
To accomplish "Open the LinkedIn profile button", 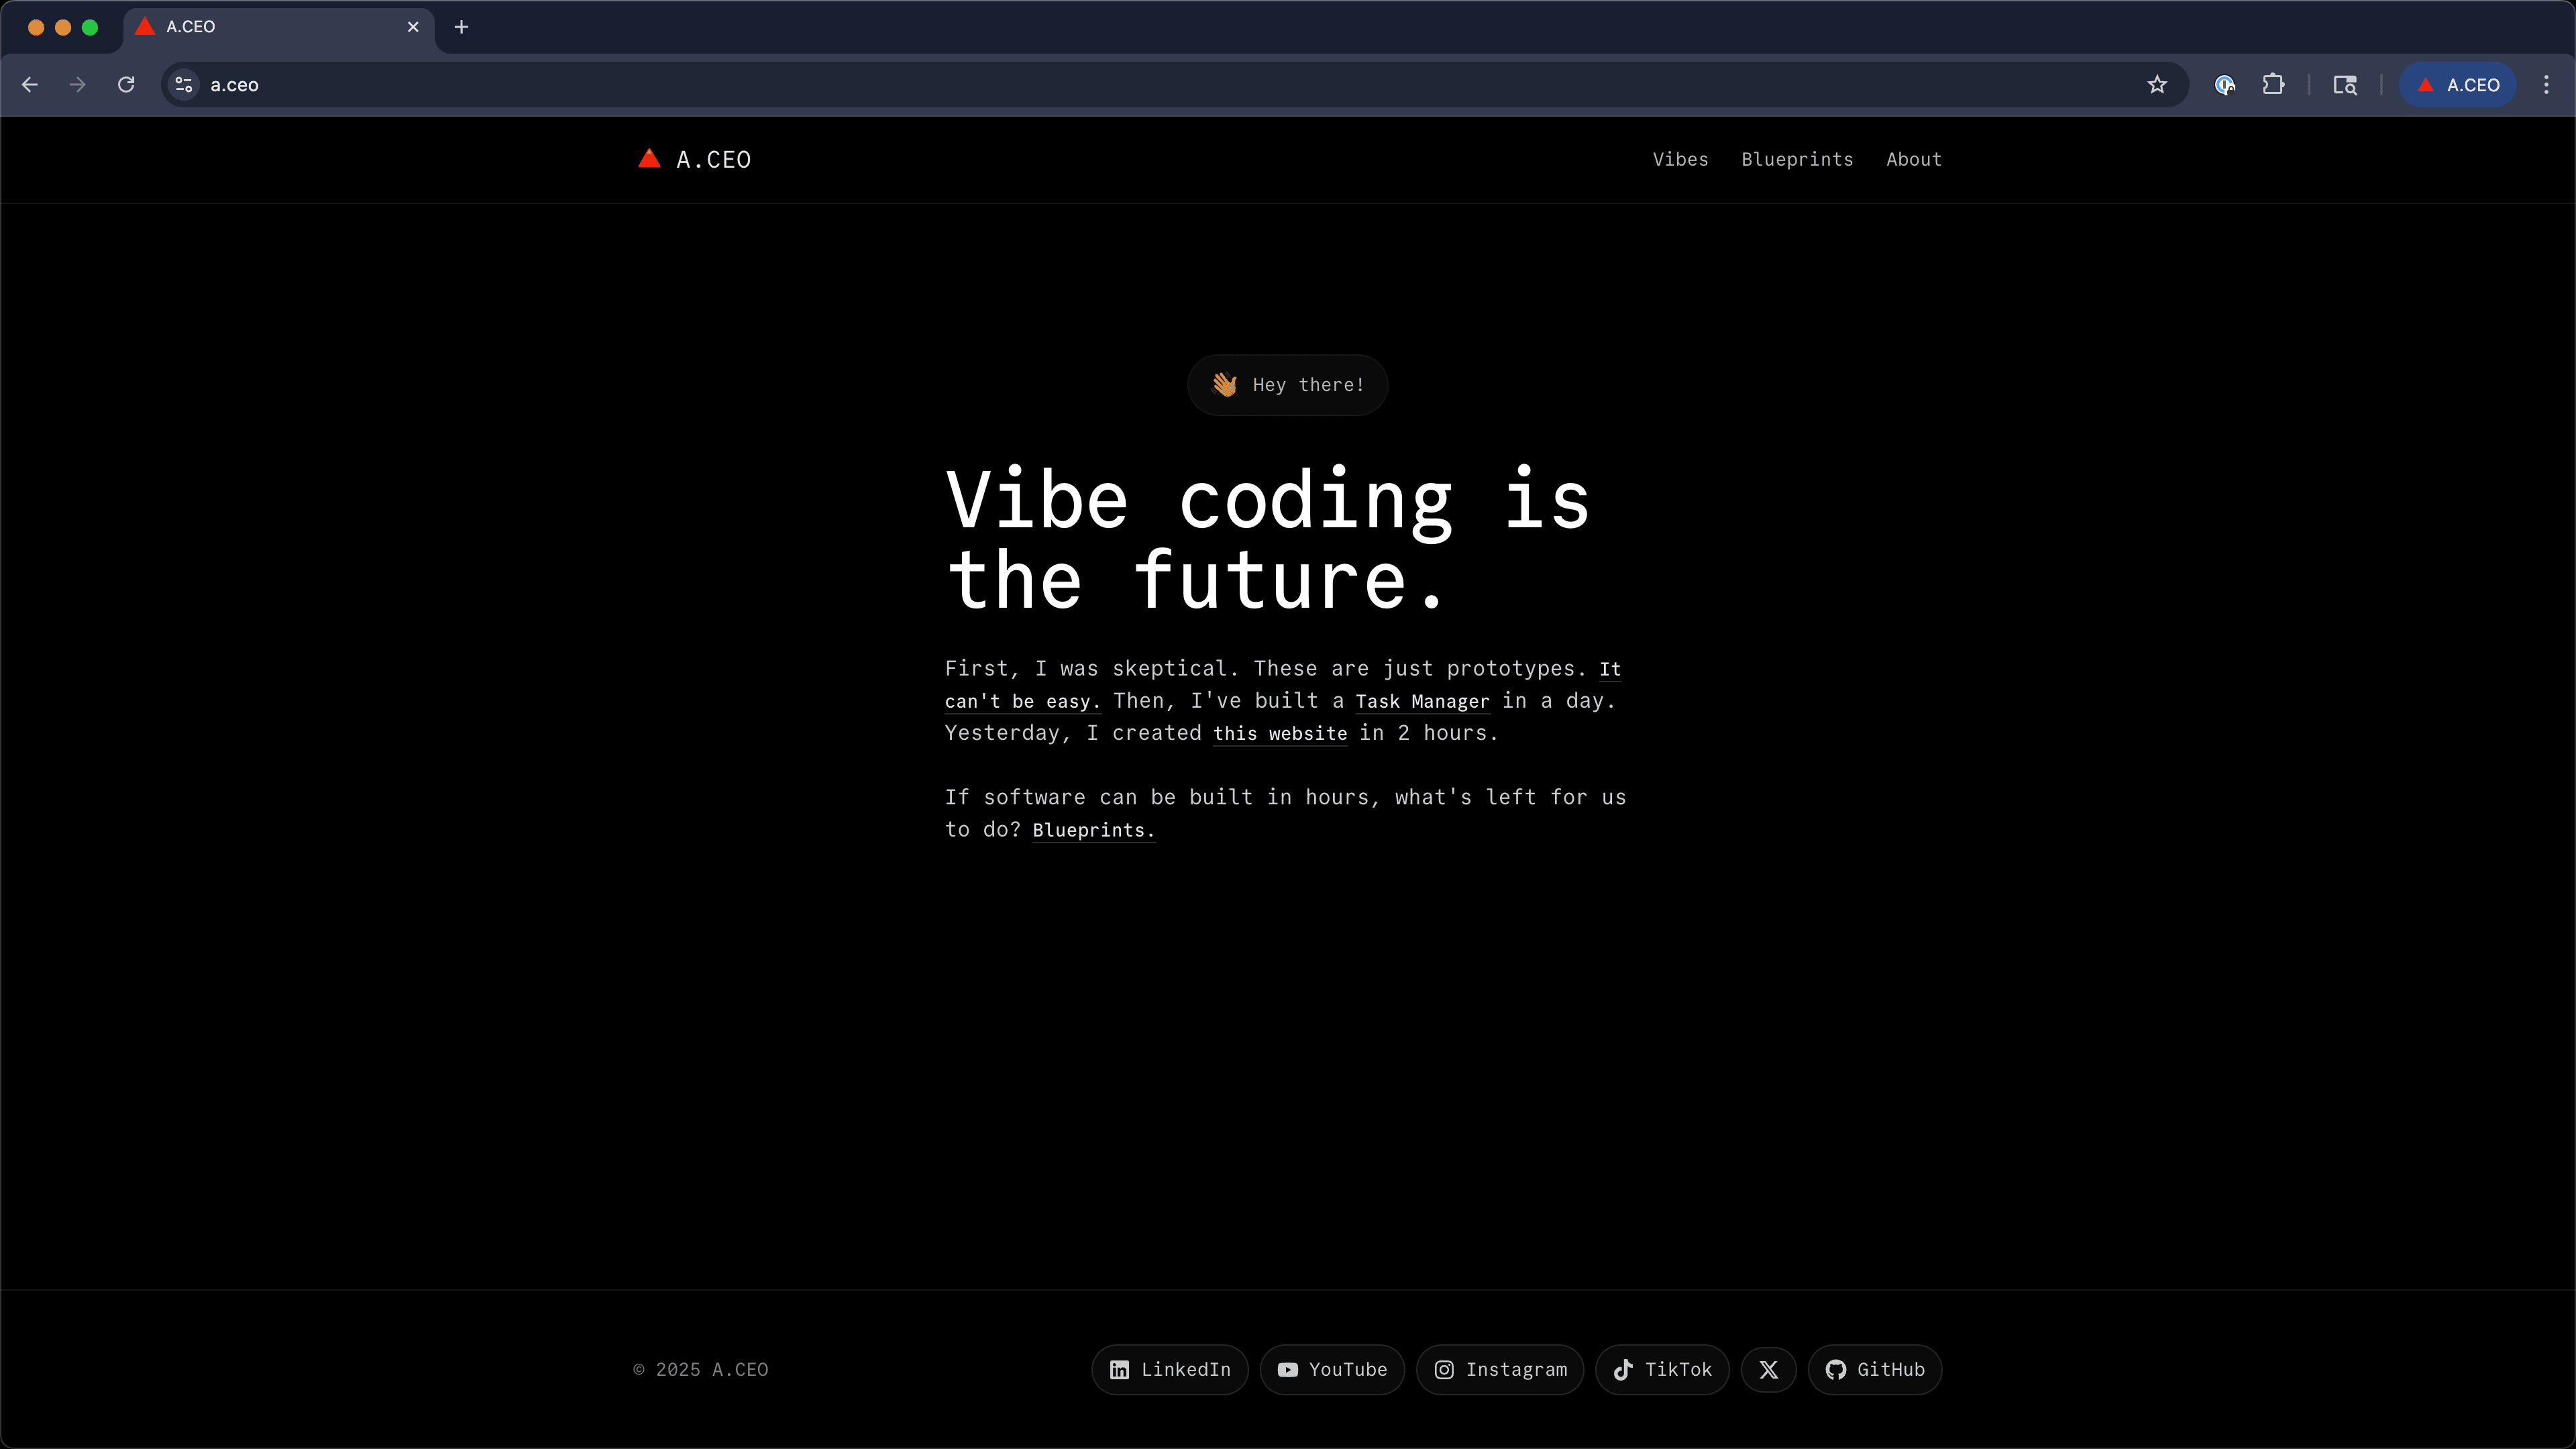I will click(x=1169, y=1370).
